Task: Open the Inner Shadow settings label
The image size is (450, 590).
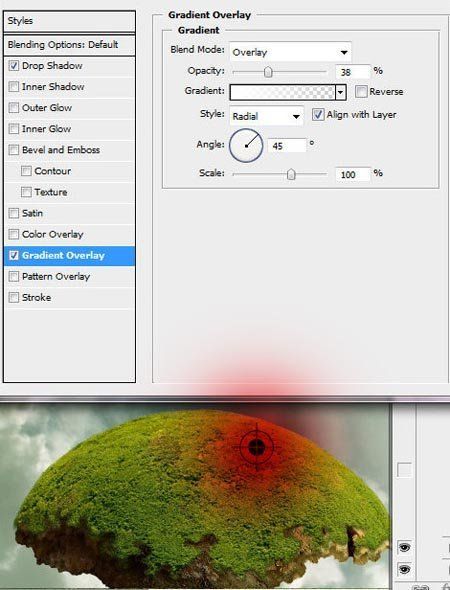Action: click(x=53, y=87)
